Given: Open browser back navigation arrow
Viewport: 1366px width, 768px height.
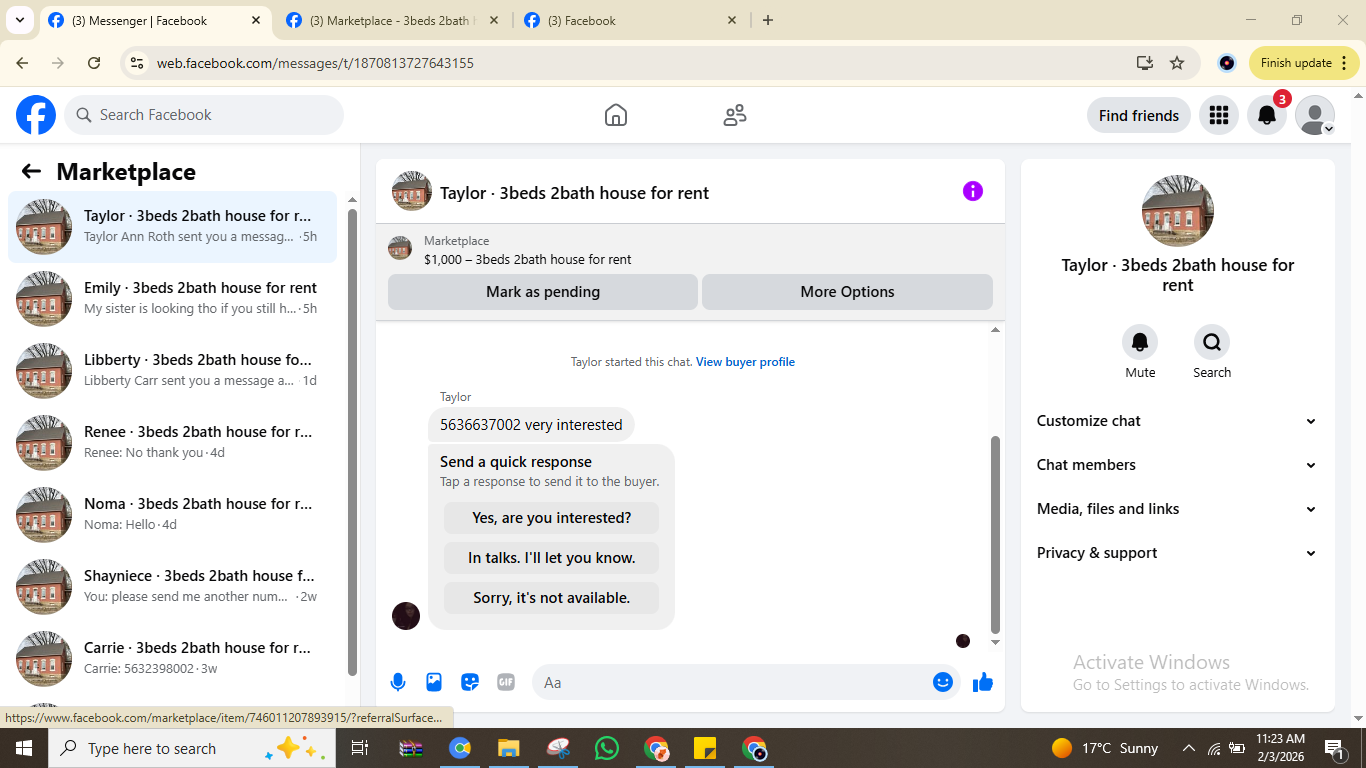Looking at the screenshot, I should [22, 63].
